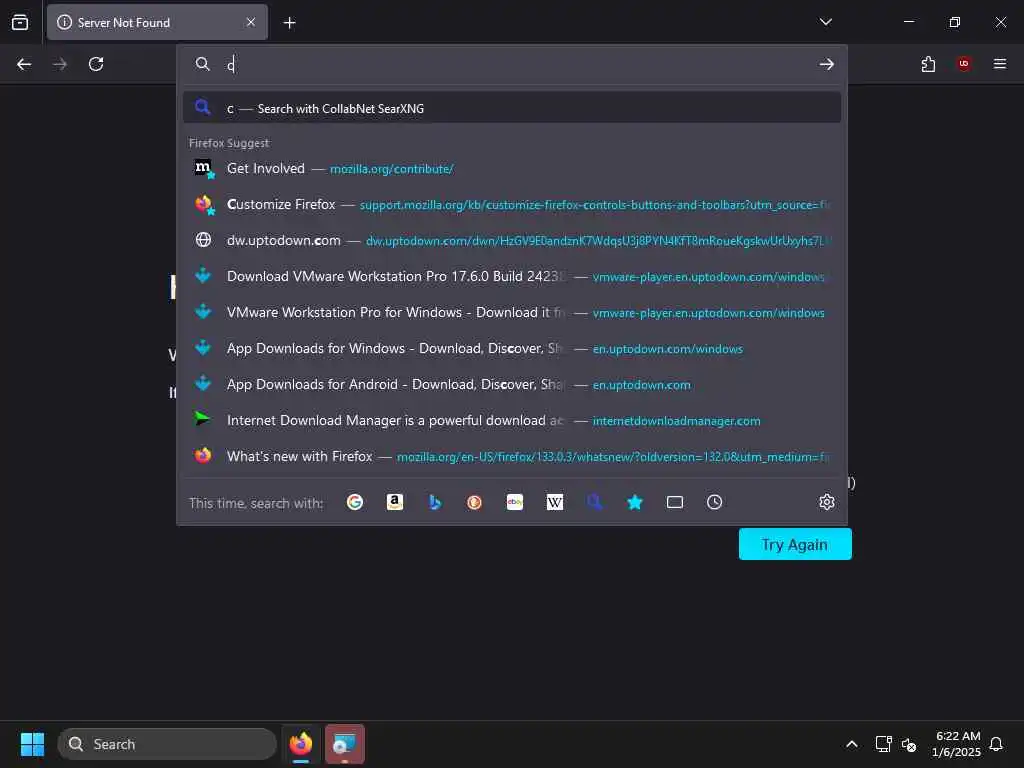Click the taskbar Search box
The width and height of the screenshot is (1024, 768).
tap(167, 744)
